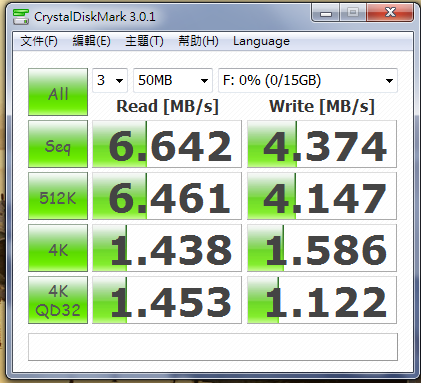This screenshot has width=421, height=383.
Task: Open the 主題(T) menu
Action: tap(144, 41)
